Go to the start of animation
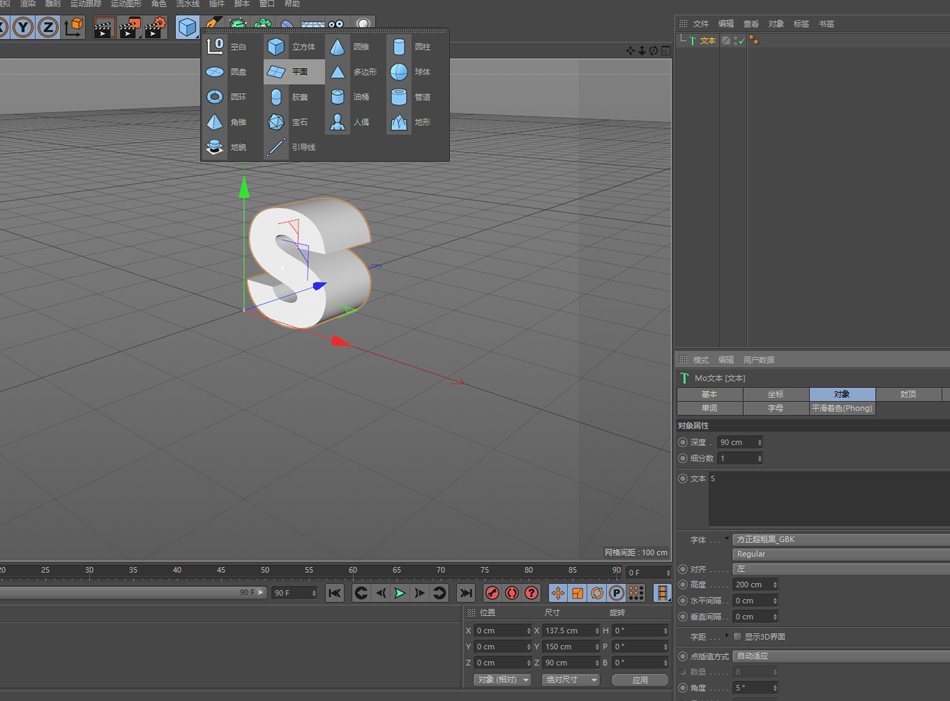 (x=334, y=593)
